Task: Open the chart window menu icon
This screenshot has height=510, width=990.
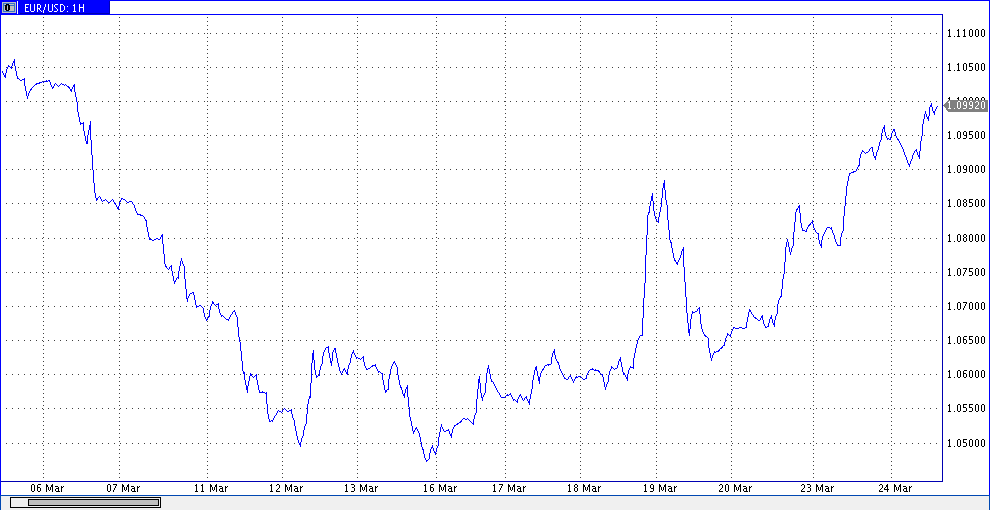Action: pyautogui.click(x=9, y=8)
